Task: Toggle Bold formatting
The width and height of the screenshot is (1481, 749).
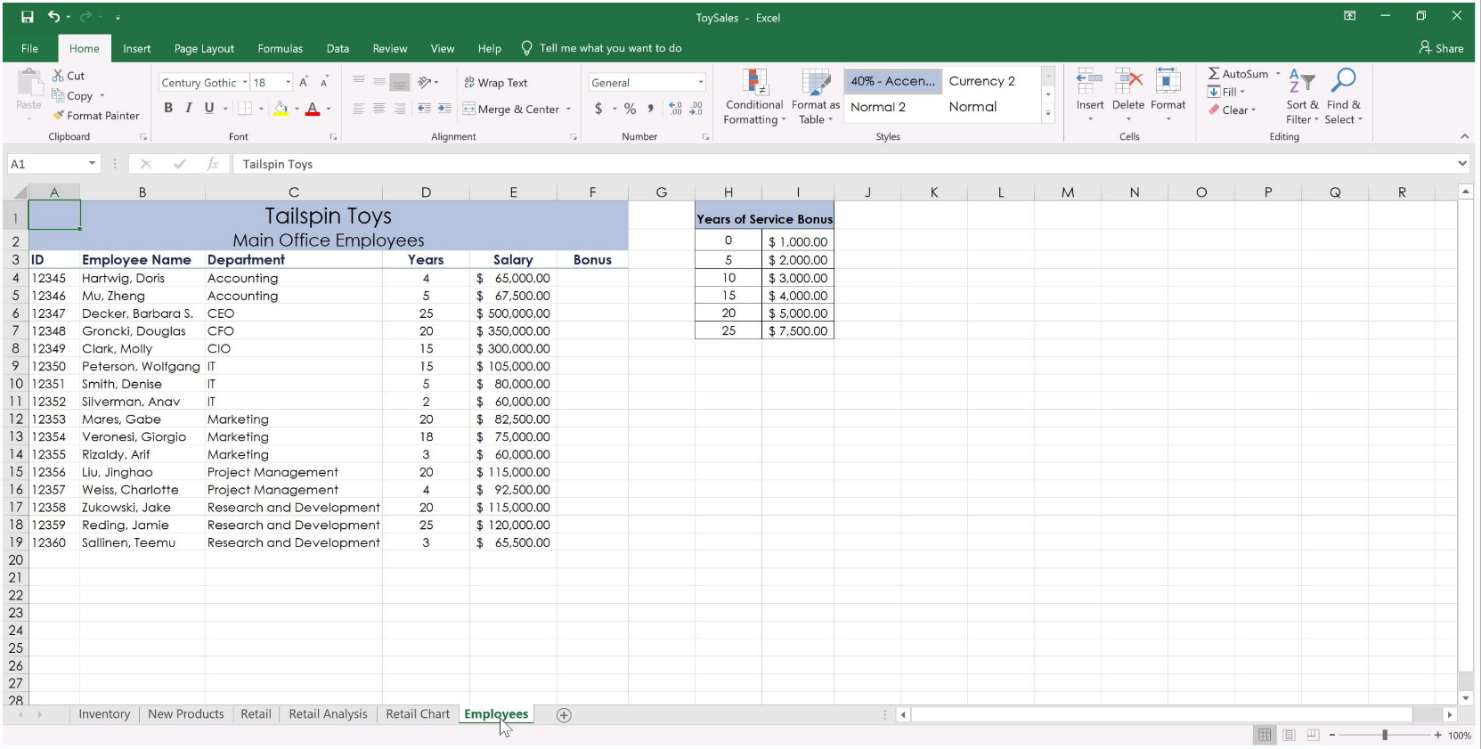Action: [x=168, y=109]
